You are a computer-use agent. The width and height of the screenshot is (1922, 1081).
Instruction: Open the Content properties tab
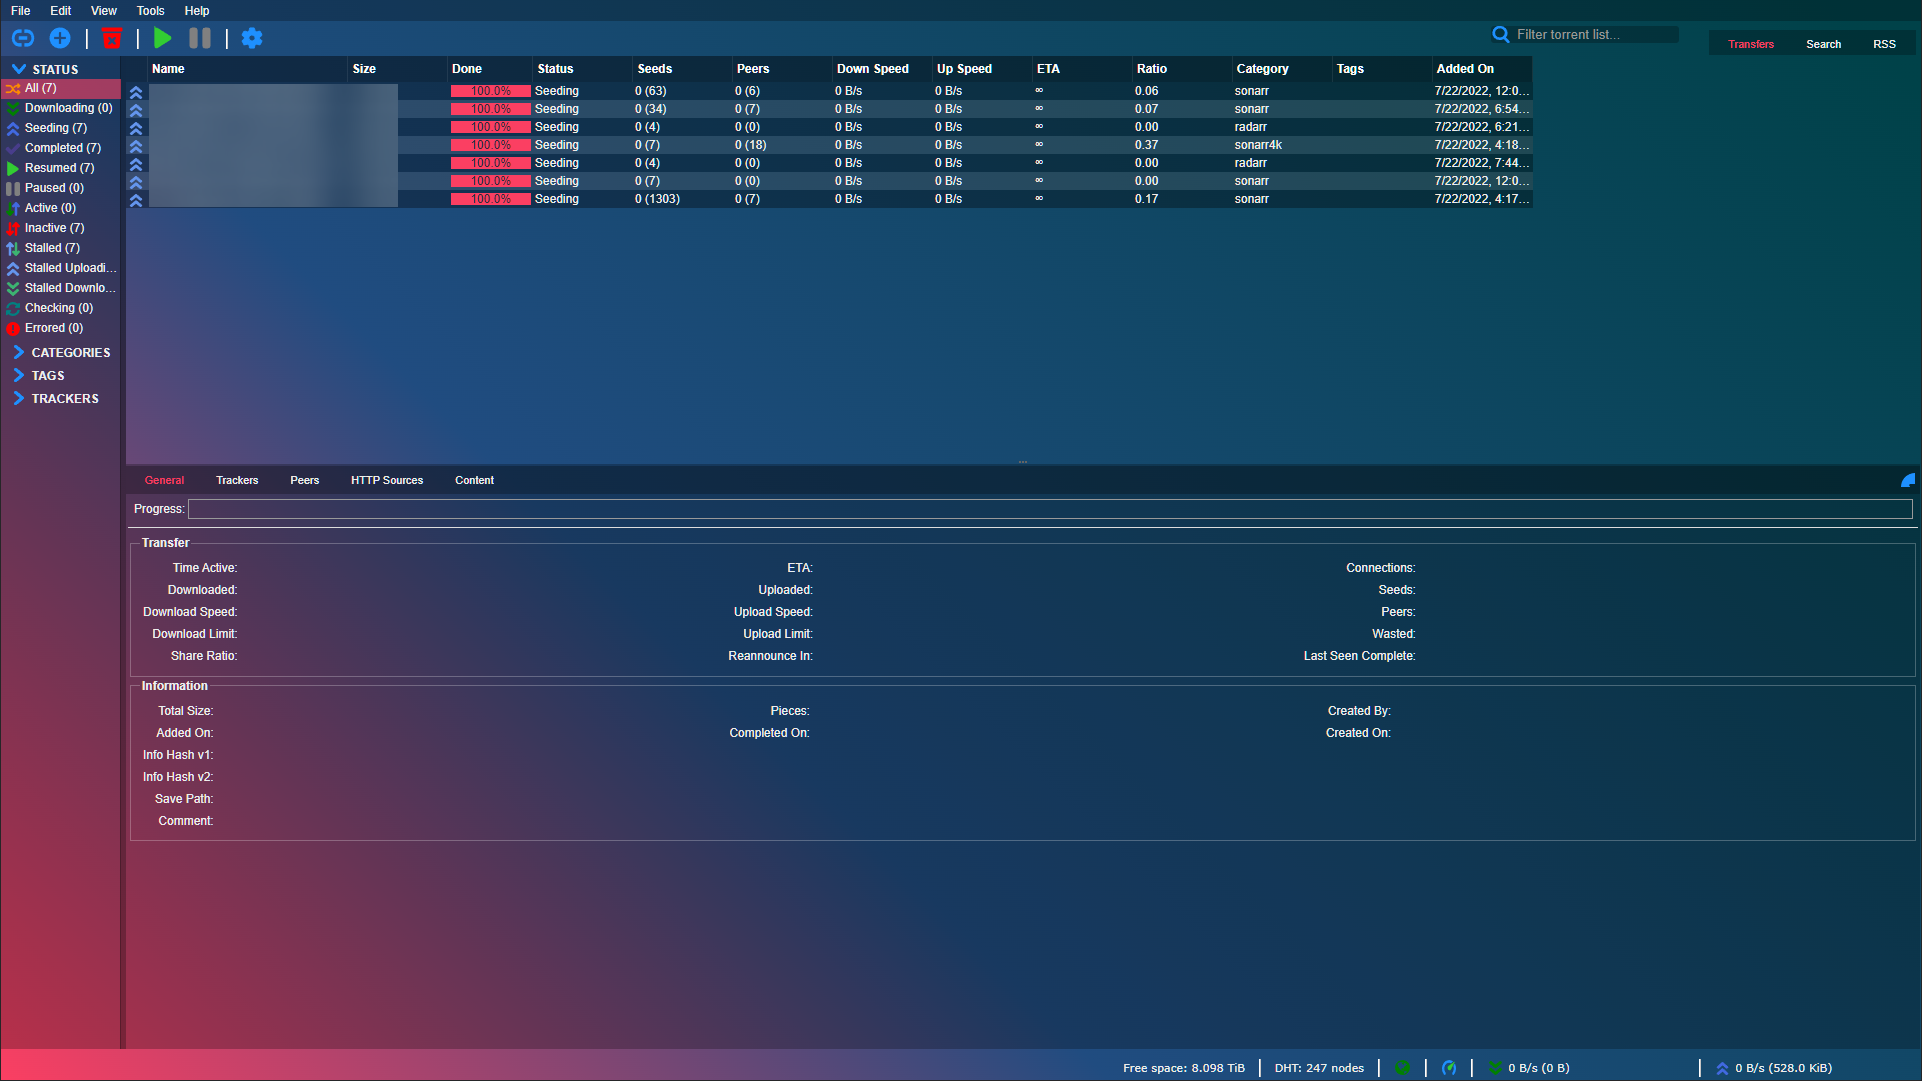point(475,480)
